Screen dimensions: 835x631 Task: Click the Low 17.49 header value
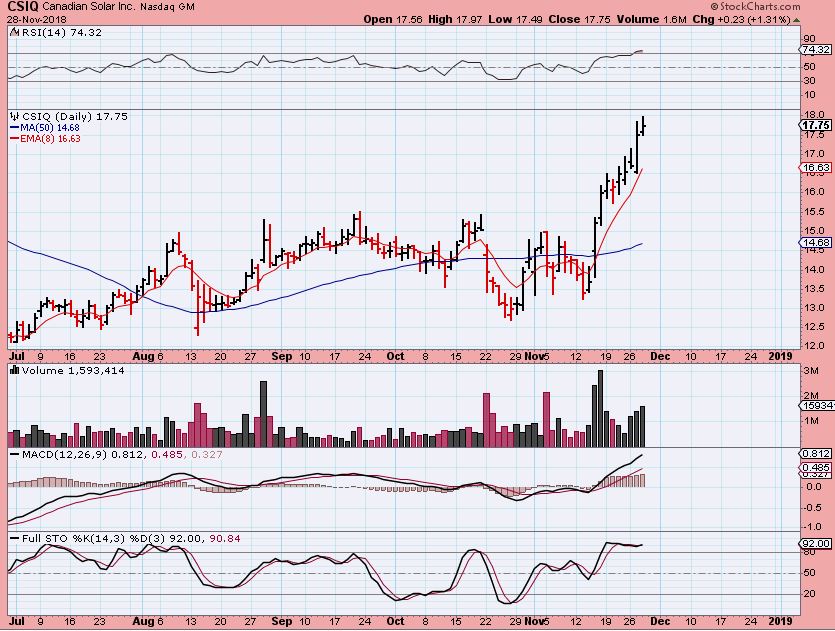515,20
